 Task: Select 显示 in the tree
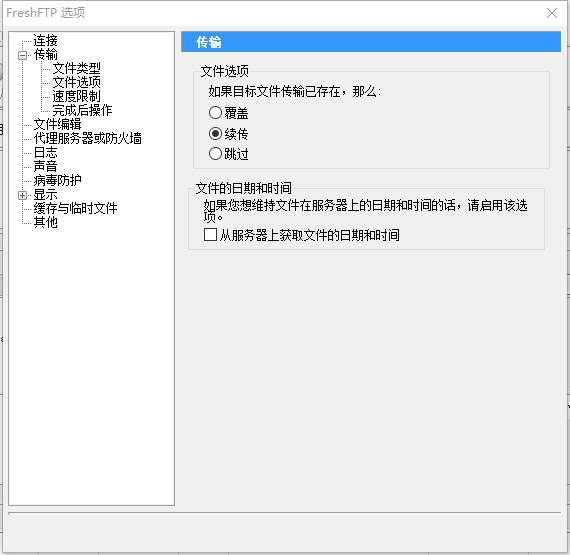coord(45,194)
